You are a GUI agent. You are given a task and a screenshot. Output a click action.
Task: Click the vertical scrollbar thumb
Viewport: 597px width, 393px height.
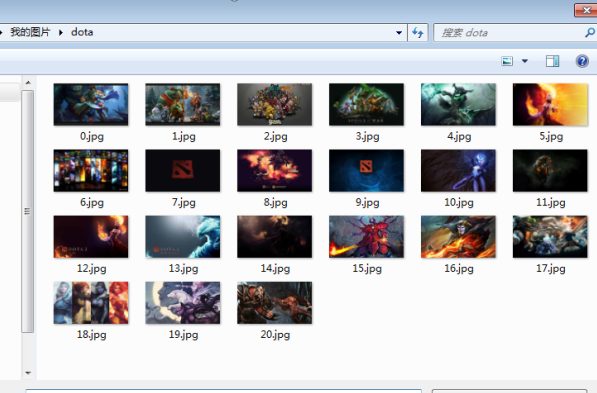pos(27,211)
